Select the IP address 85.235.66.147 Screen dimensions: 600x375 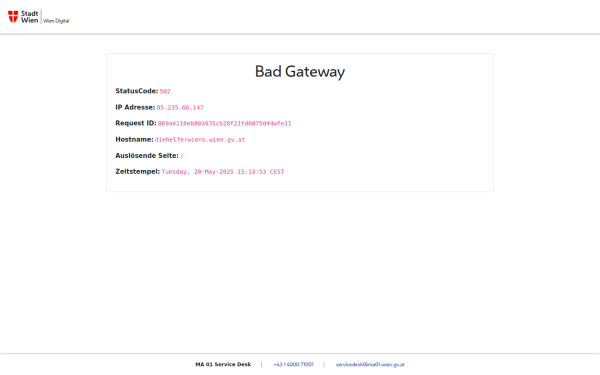tap(180, 108)
